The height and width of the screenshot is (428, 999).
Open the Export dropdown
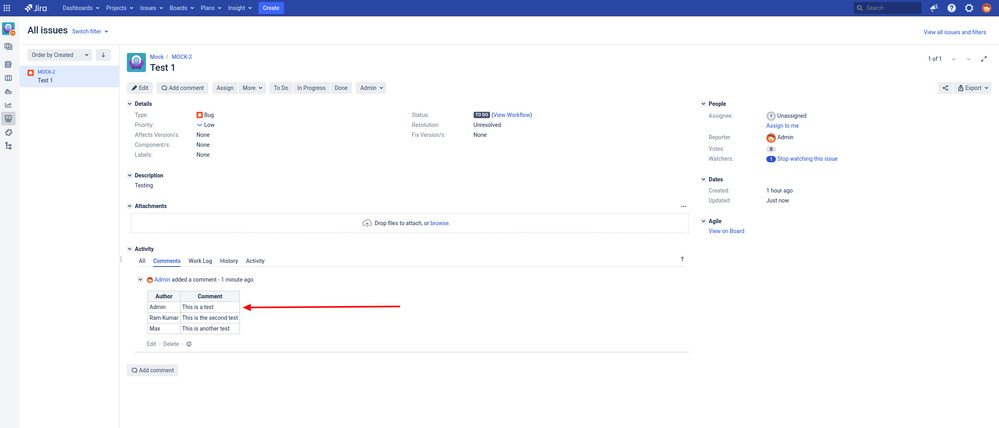coord(973,88)
